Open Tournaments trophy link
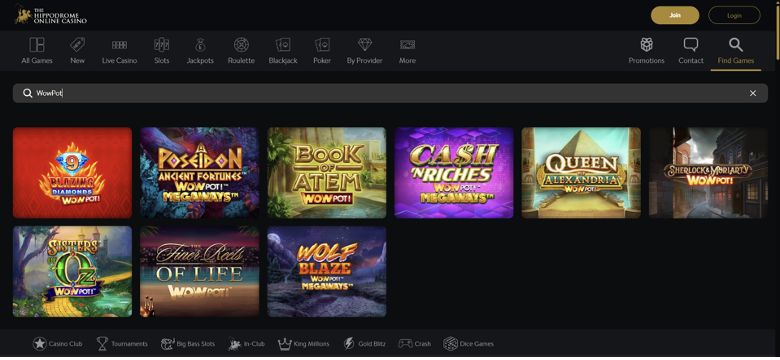Viewport: 780px width, 360px height. pos(122,344)
